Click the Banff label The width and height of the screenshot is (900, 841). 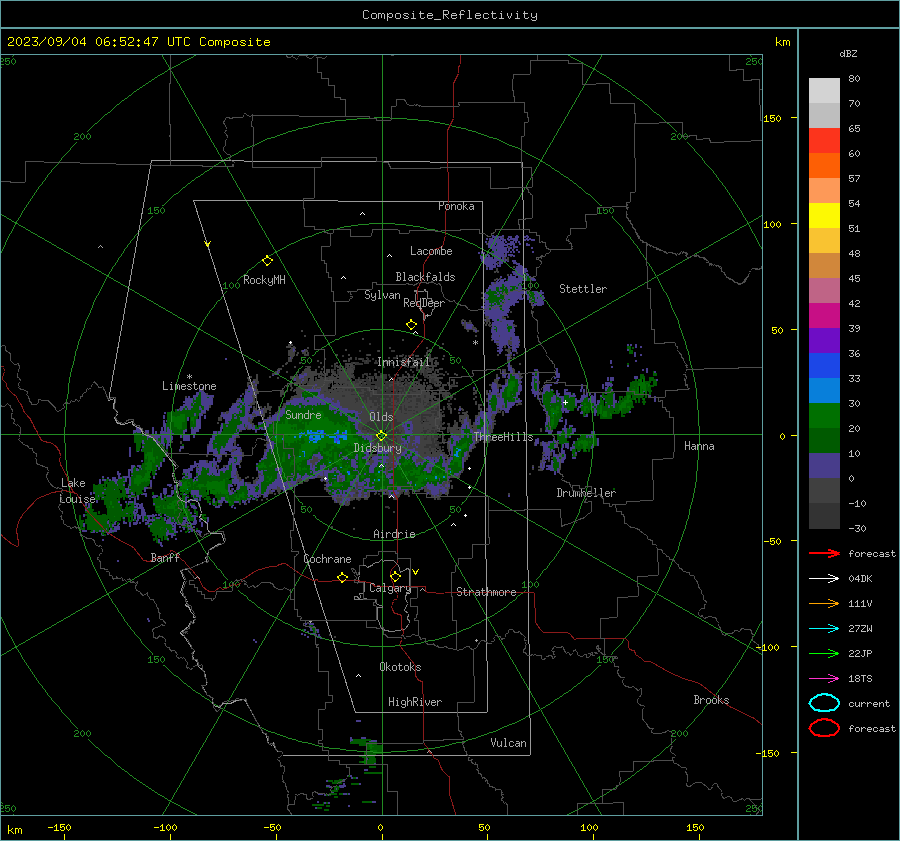click(x=165, y=557)
